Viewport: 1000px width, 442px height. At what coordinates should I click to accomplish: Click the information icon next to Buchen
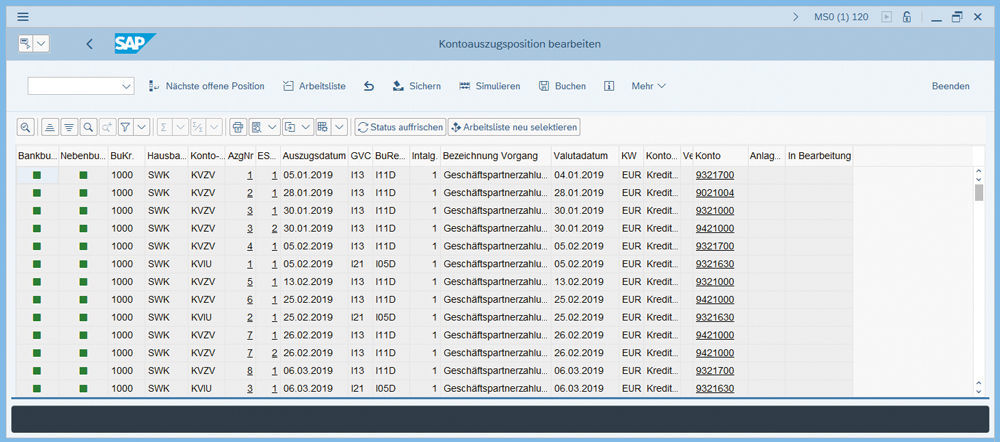(x=608, y=86)
